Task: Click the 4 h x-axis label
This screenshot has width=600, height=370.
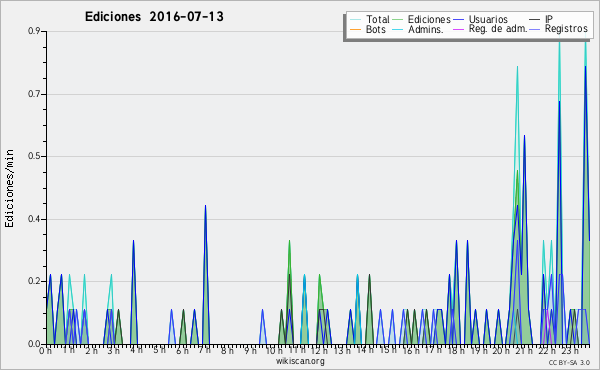Action: (136, 350)
